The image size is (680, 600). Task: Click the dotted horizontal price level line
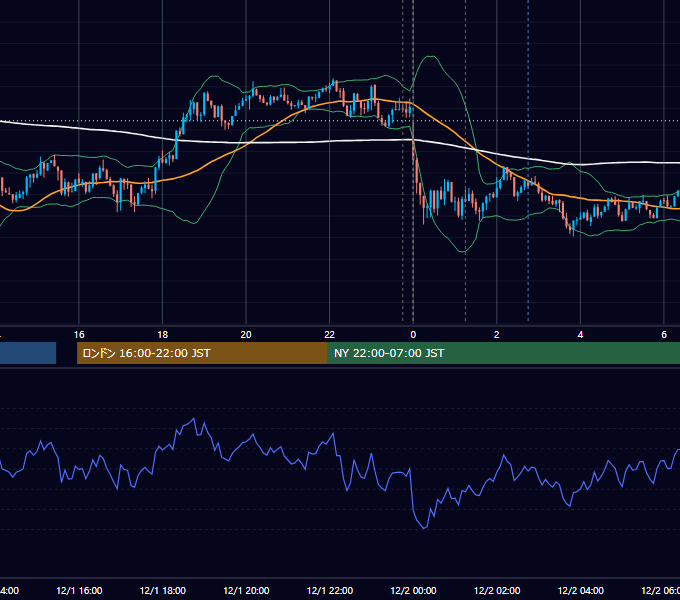tap(340, 121)
